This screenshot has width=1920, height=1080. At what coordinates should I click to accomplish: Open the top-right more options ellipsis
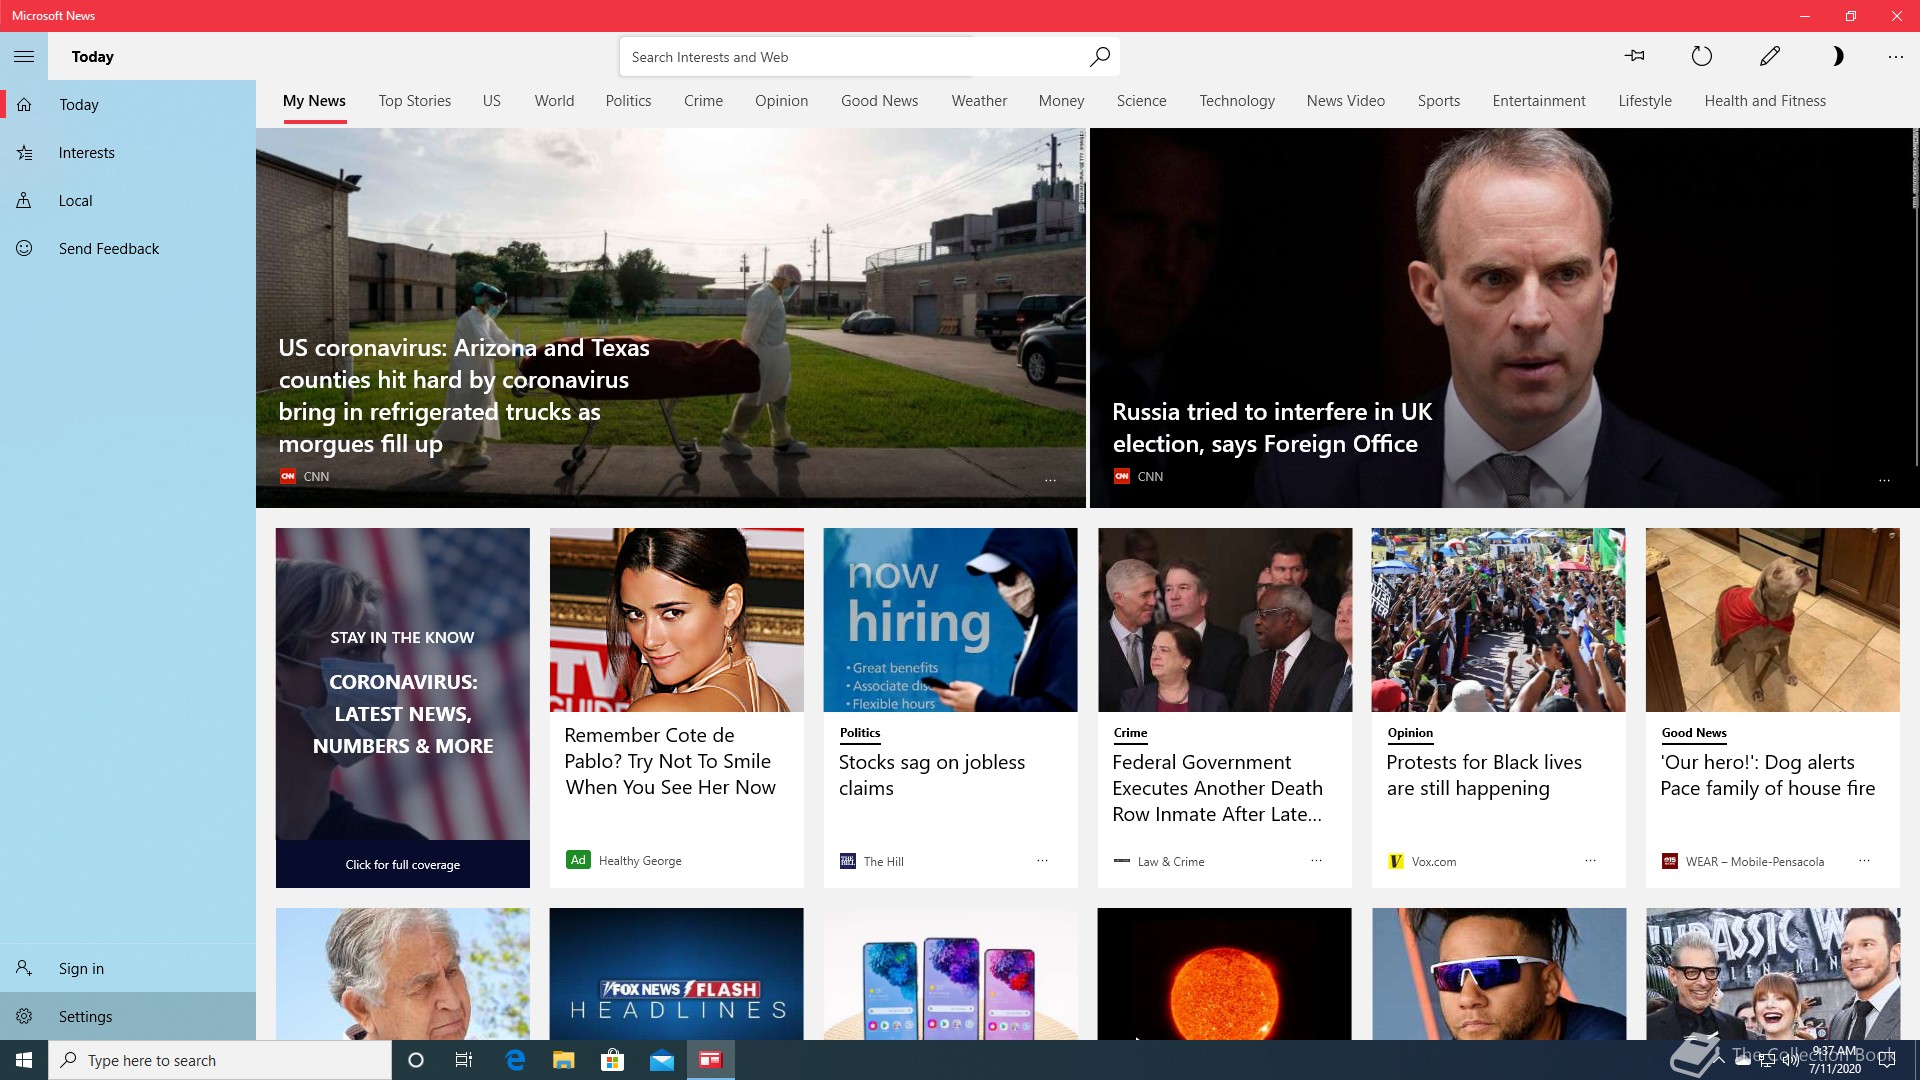pyautogui.click(x=1895, y=57)
